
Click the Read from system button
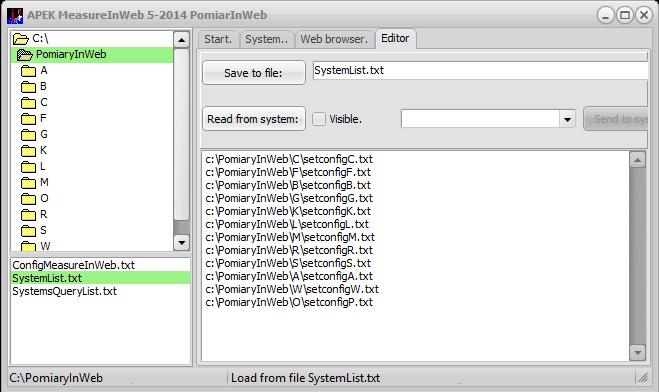(x=253, y=119)
